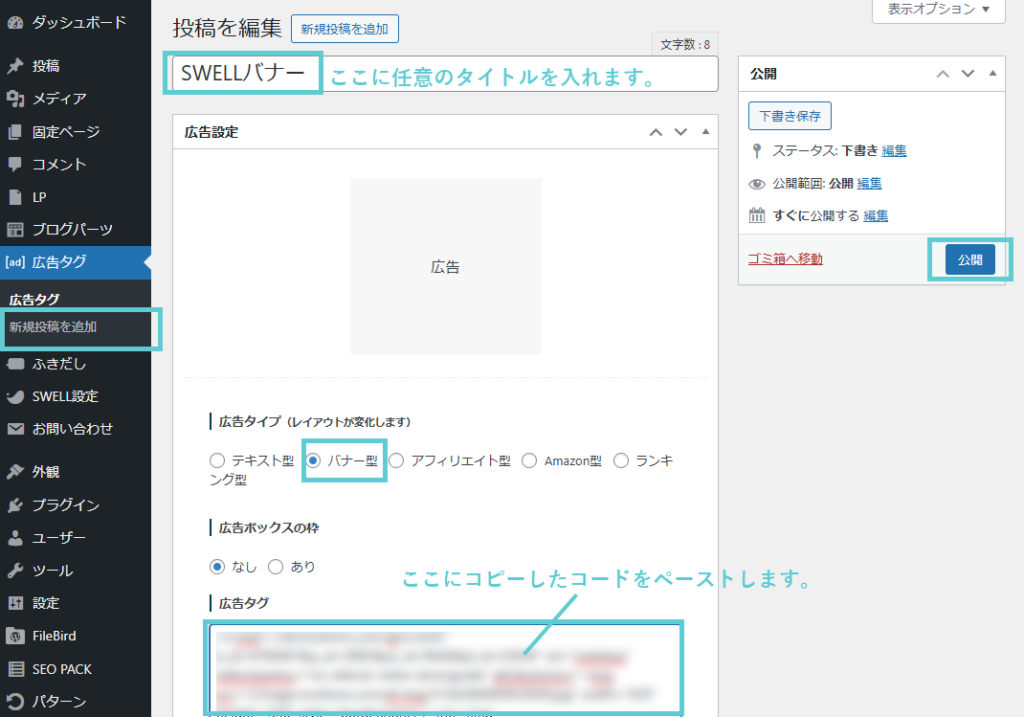Click the FileBird icon in sidebar
The width and height of the screenshot is (1024, 717).
[x=15, y=636]
